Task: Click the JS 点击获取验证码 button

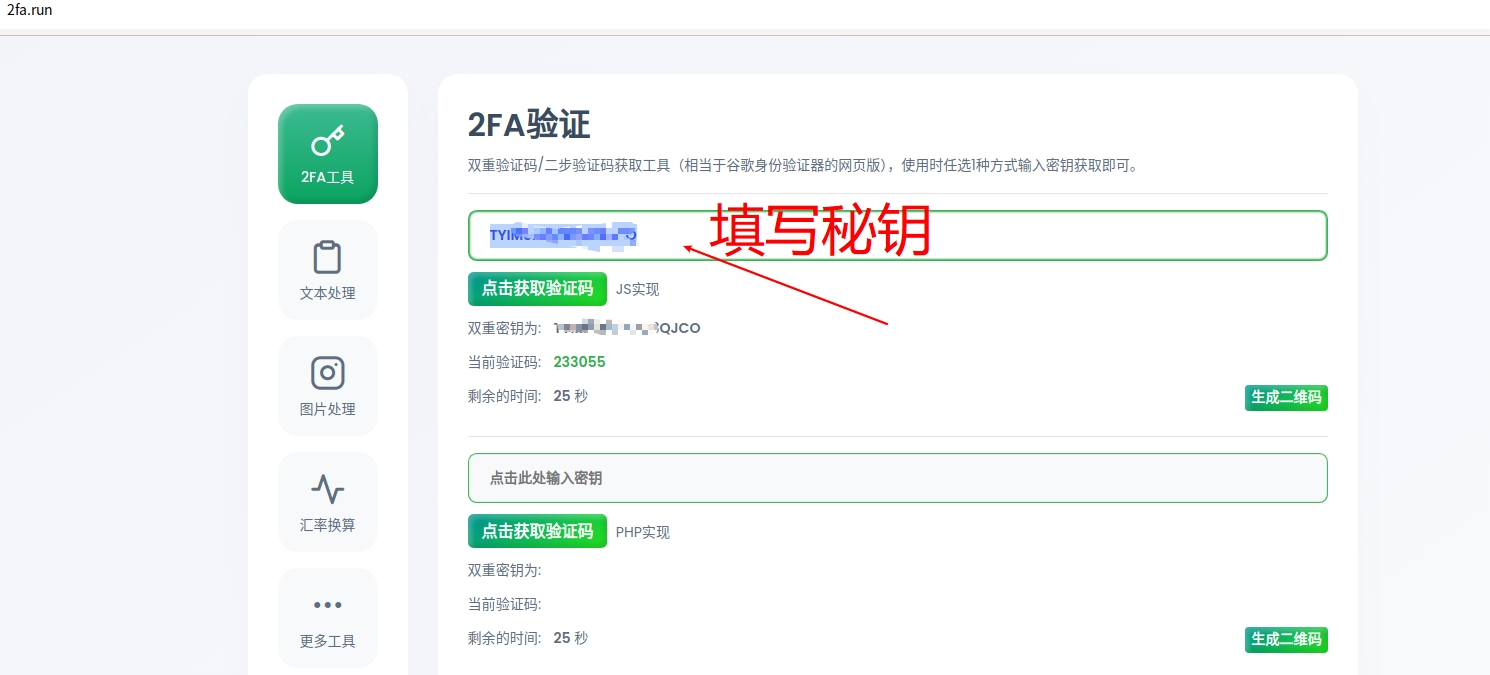Action: point(537,289)
